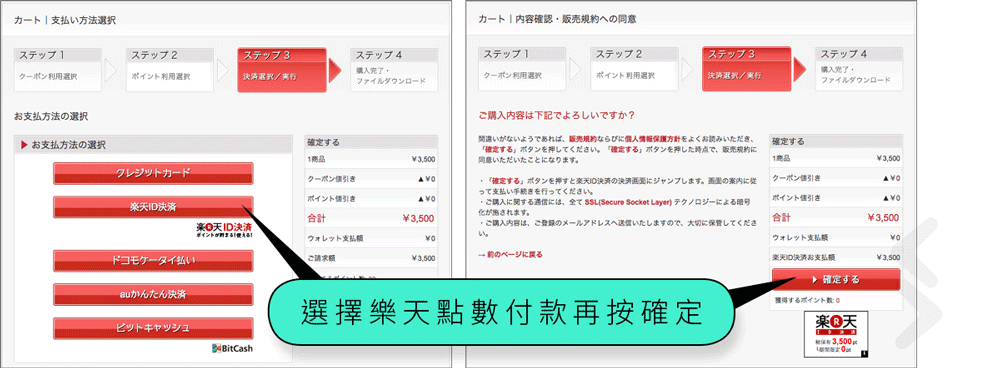1000x368 pixels.
Task: Click ステップ 2 on 支払い方法選択 page
Action: tap(170, 70)
